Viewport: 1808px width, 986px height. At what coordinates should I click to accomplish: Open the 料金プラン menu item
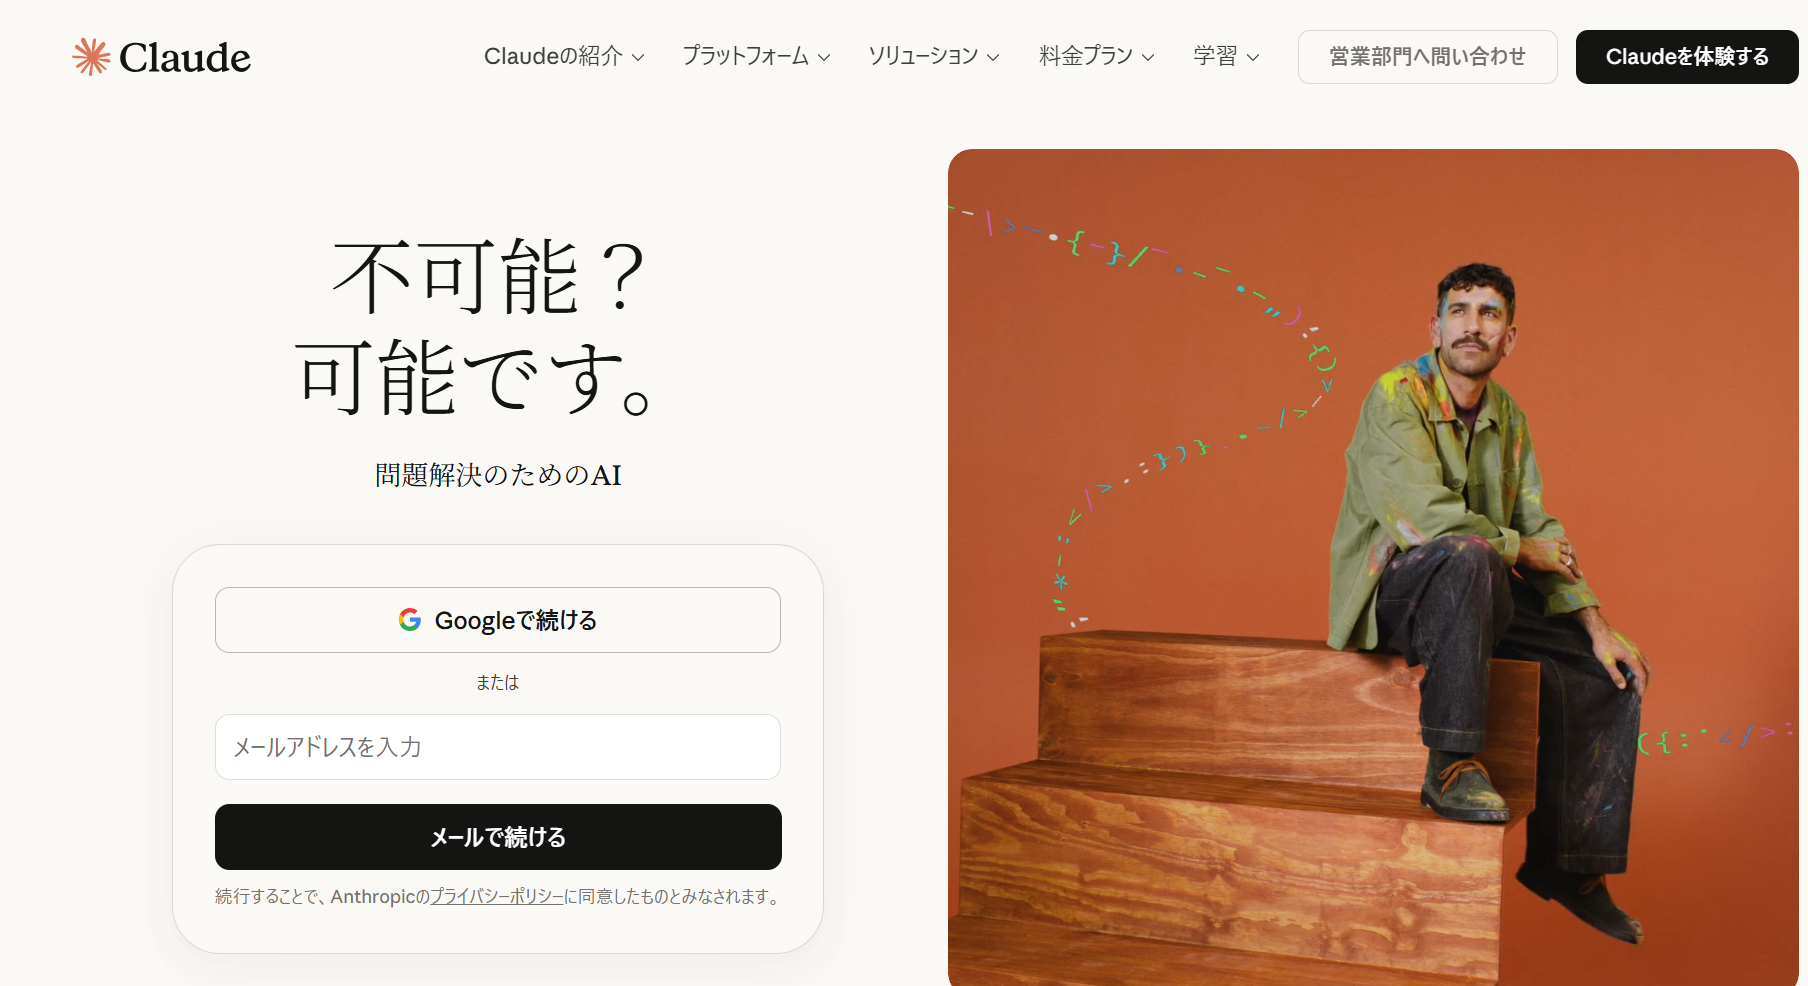coord(1097,57)
